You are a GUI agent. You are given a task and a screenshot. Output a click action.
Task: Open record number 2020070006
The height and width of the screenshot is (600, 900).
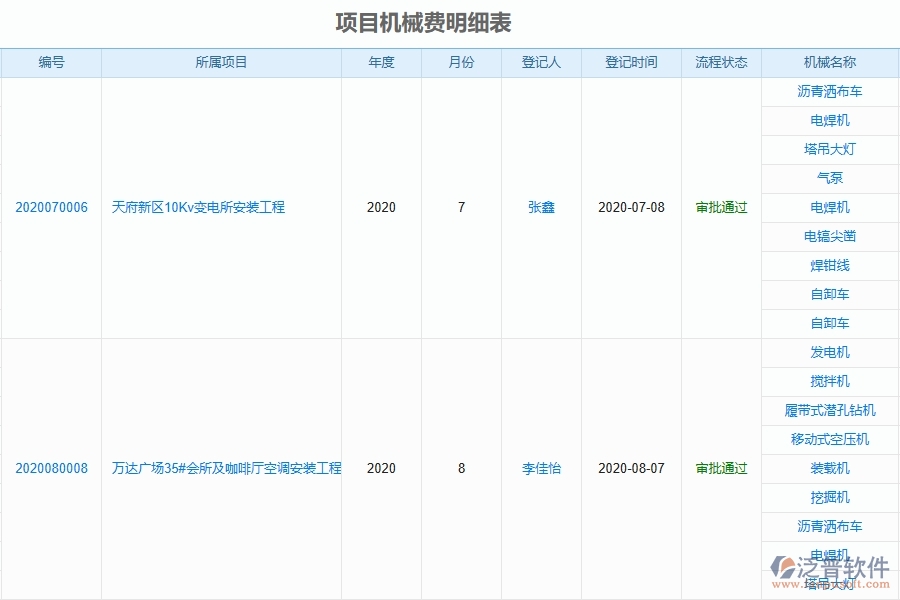coord(51,208)
